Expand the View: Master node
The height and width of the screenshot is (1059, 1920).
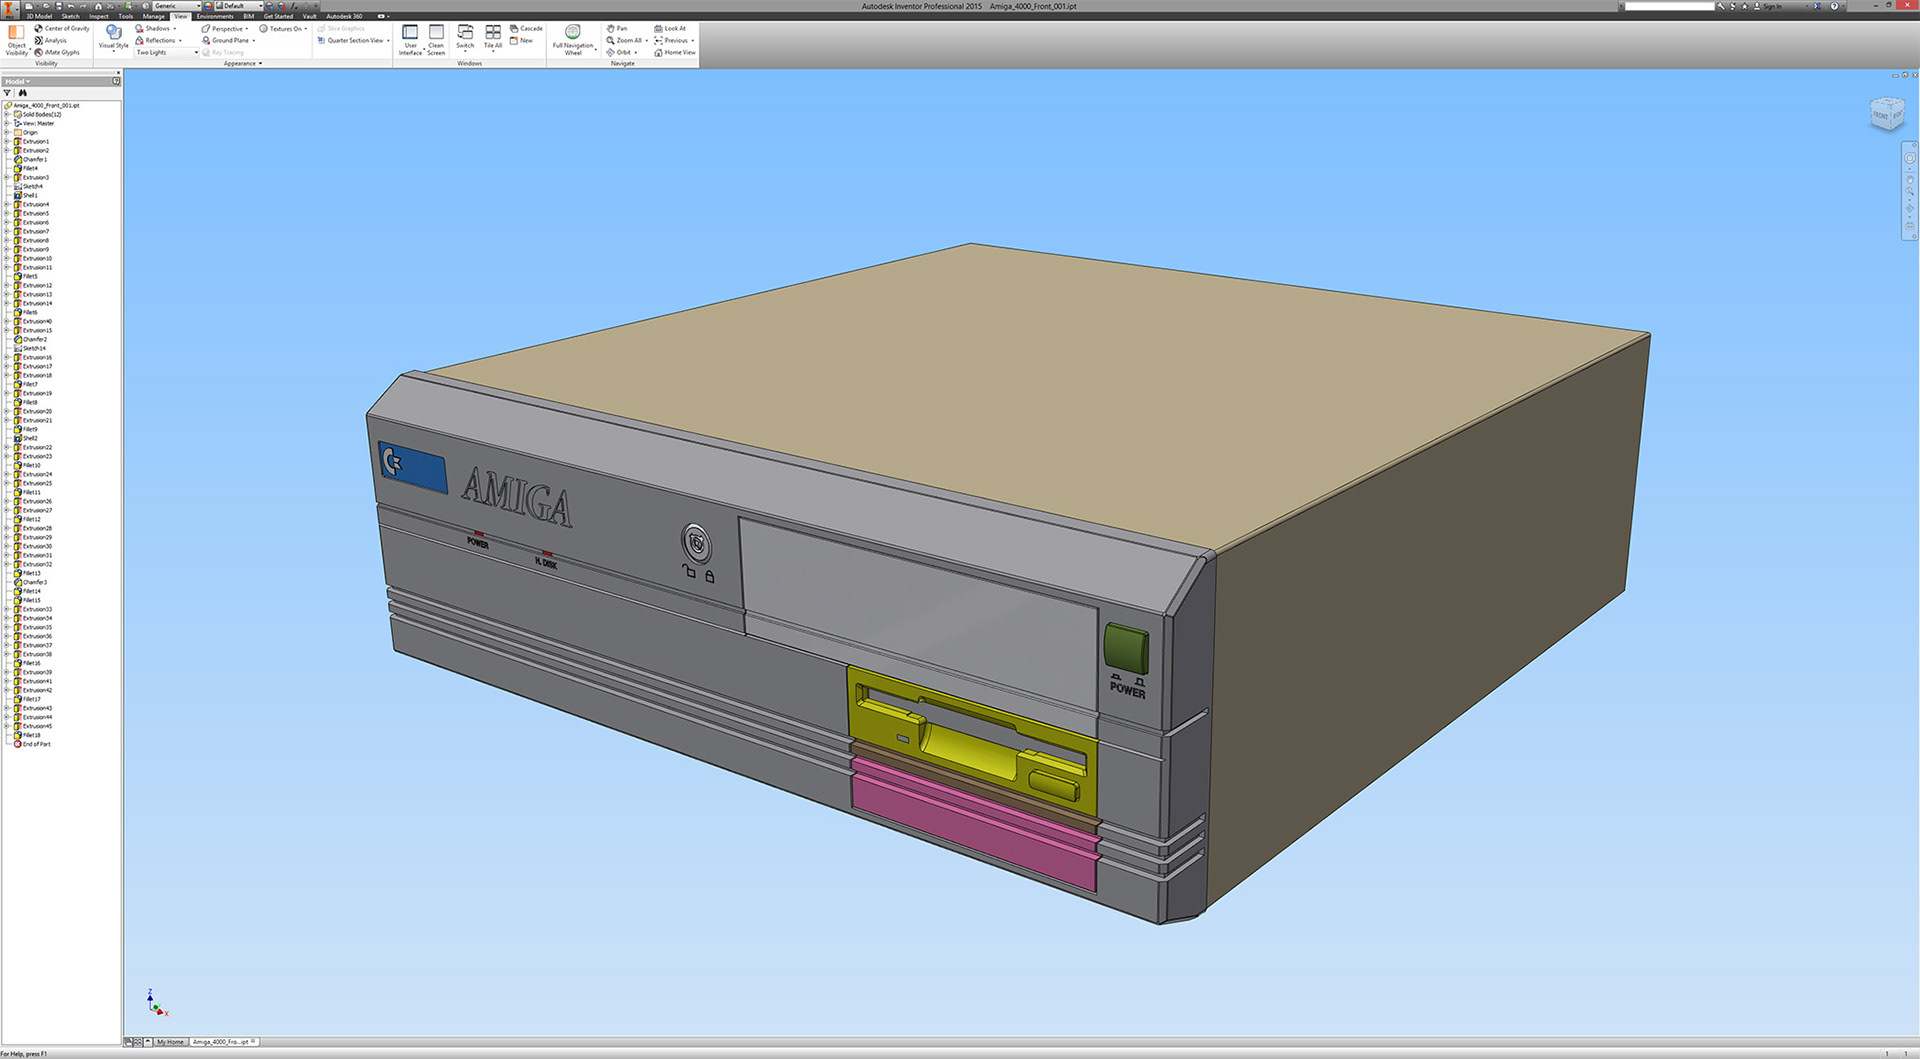tap(7, 123)
